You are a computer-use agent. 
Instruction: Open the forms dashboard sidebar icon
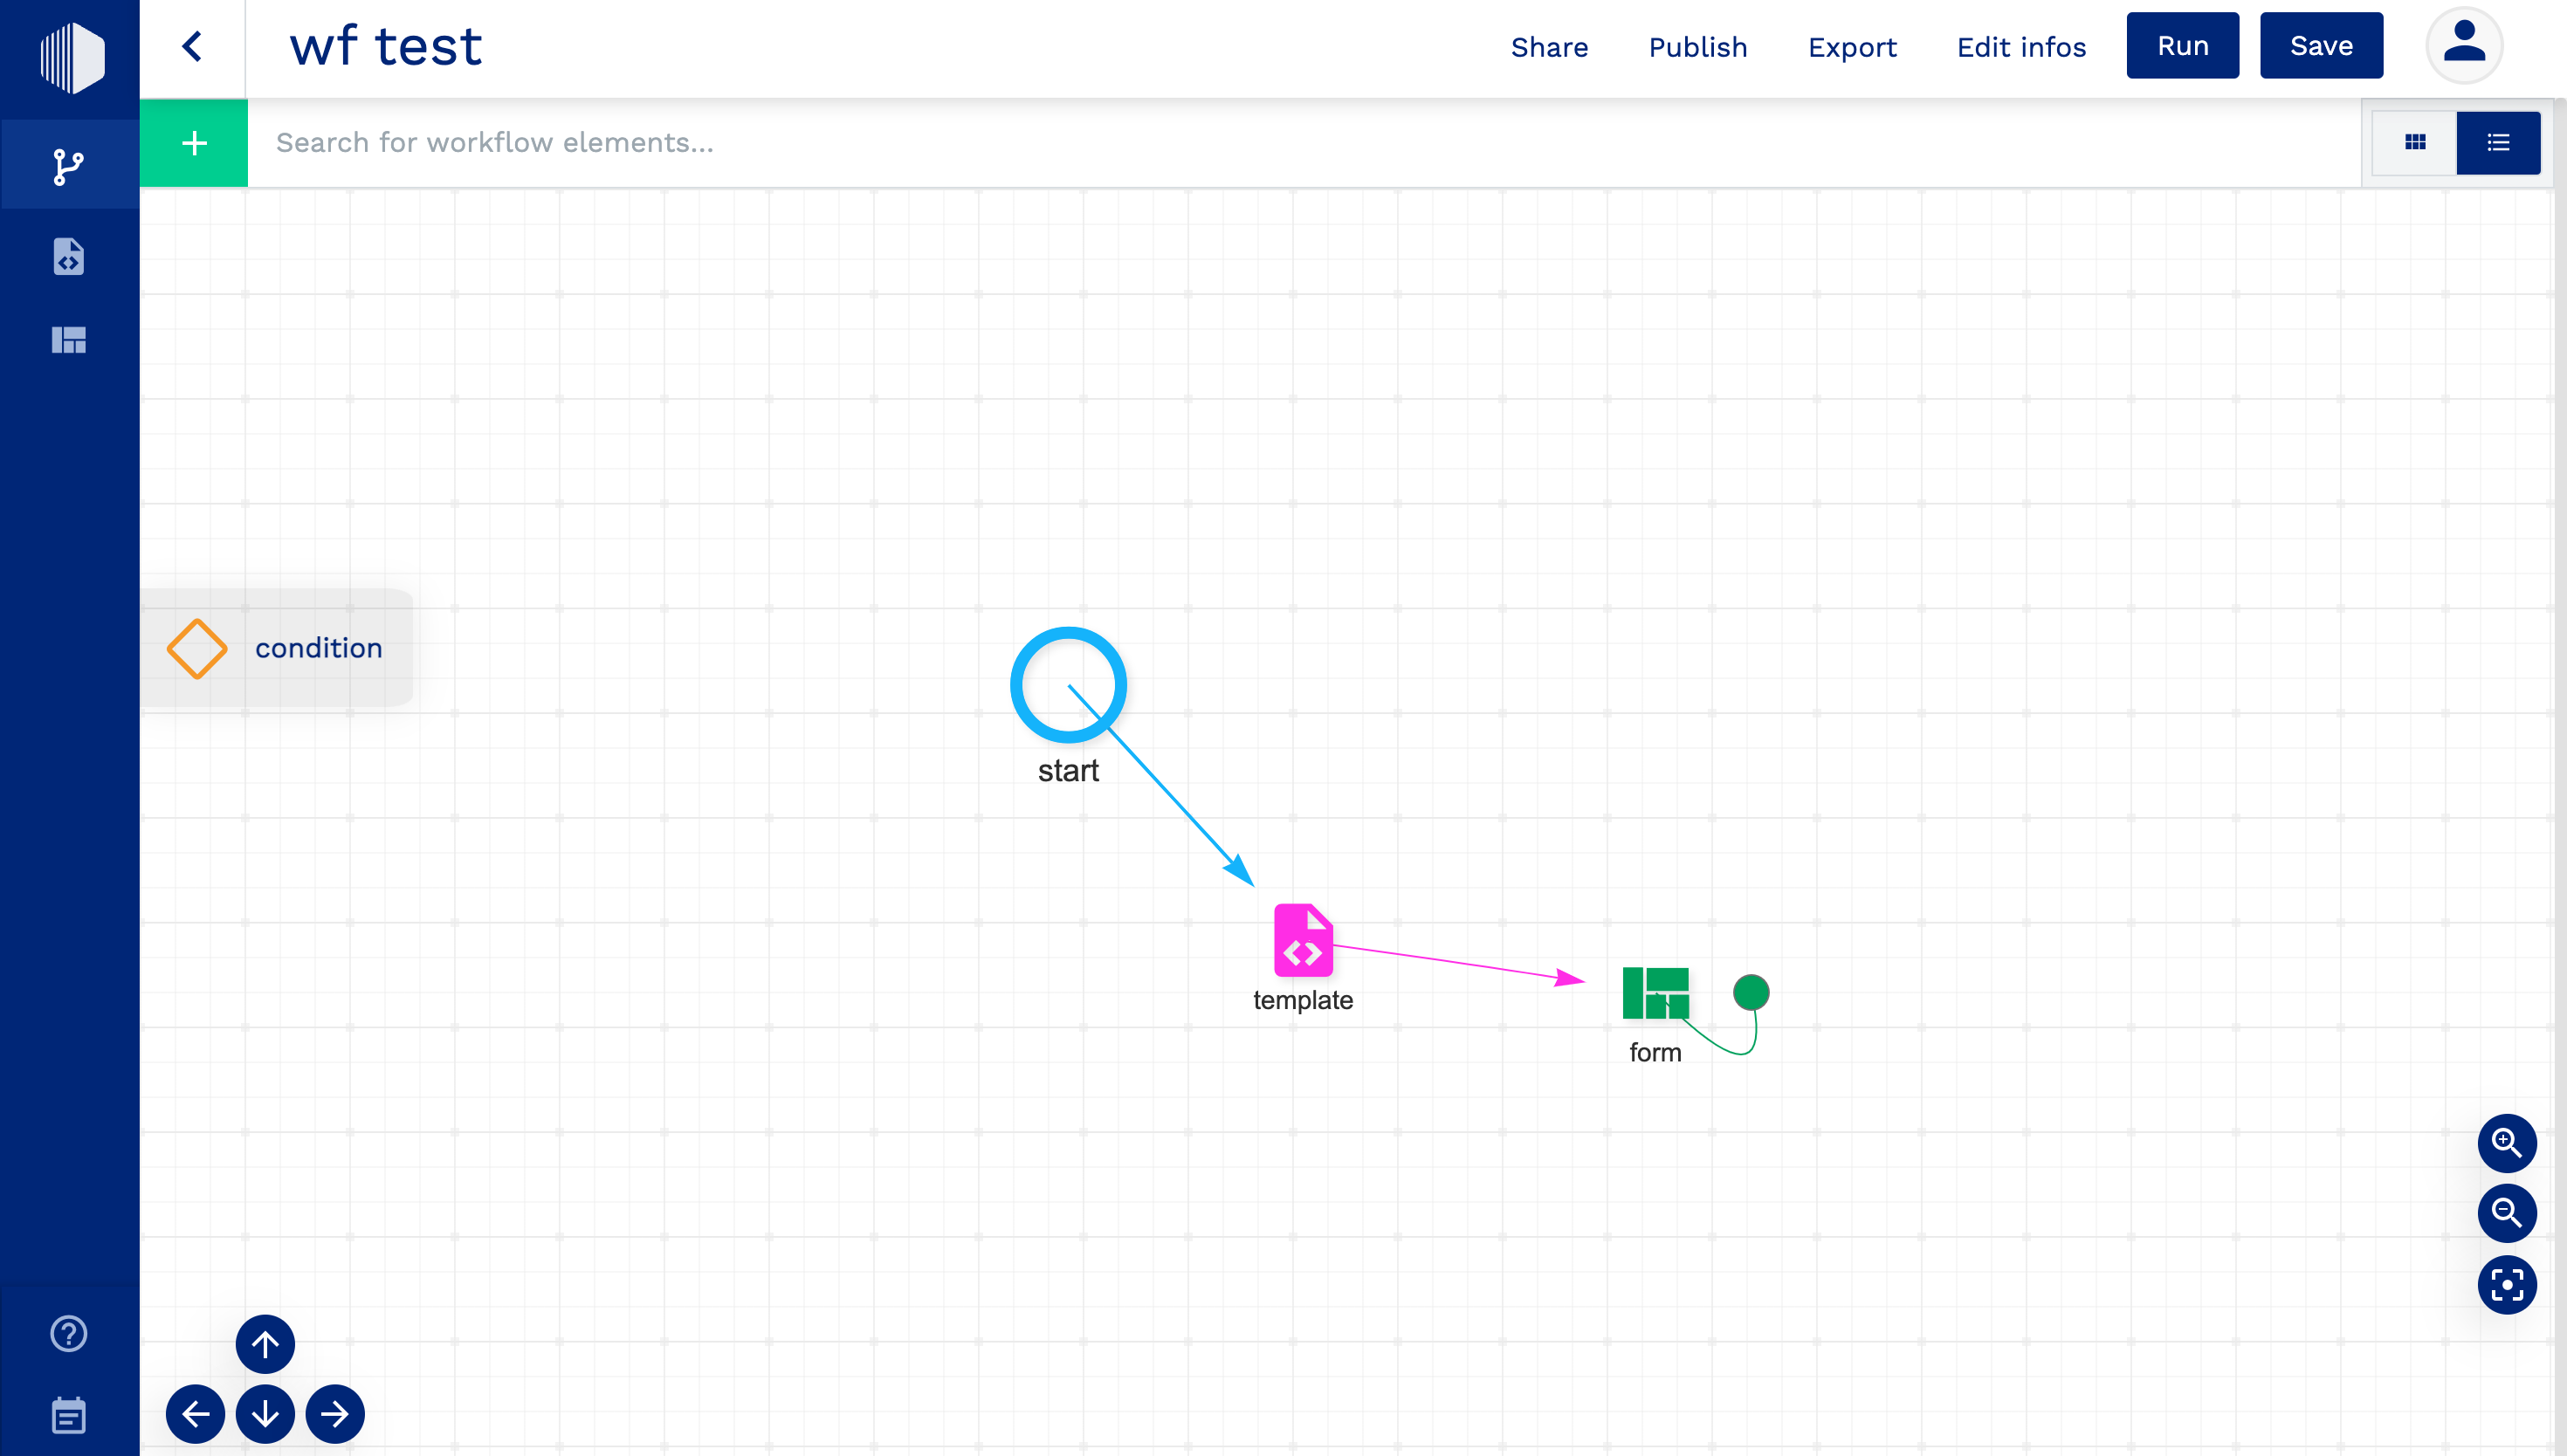[68, 340]
